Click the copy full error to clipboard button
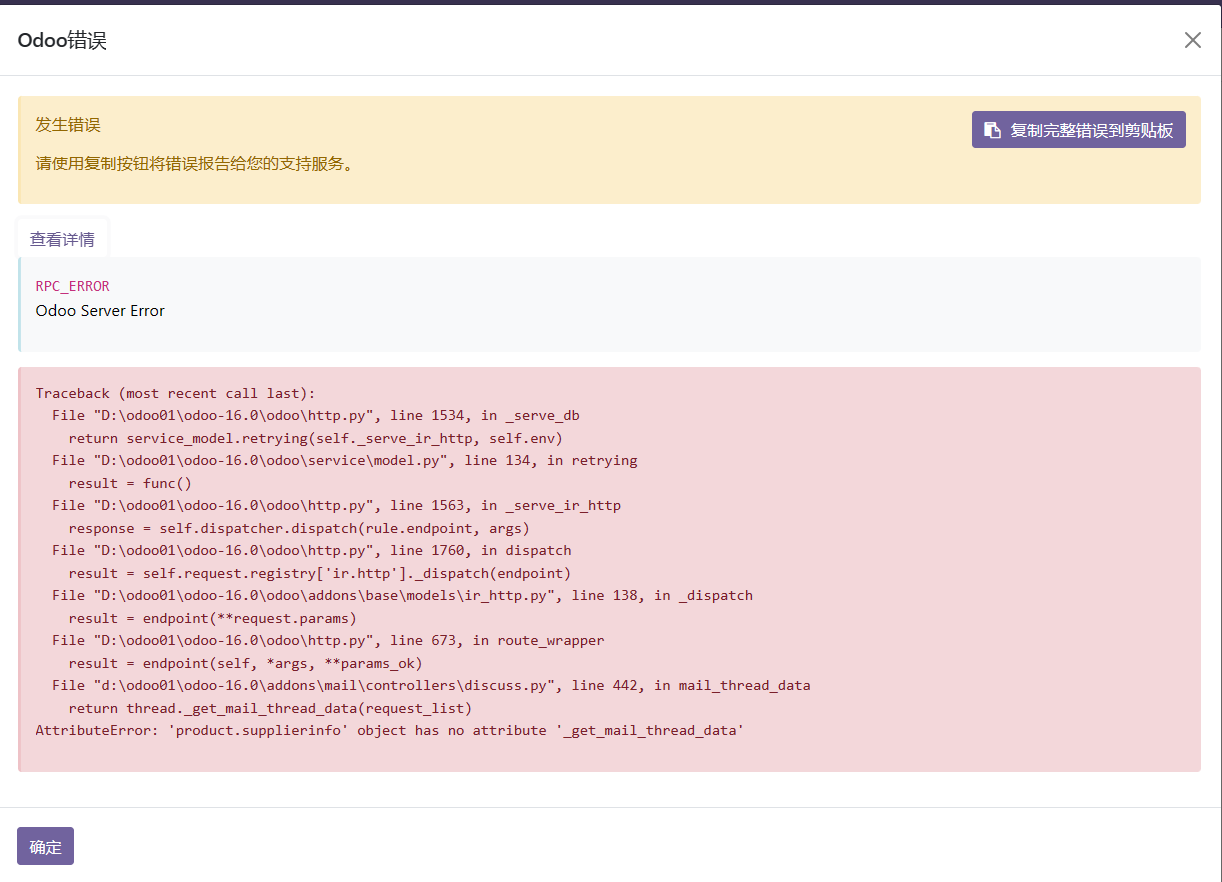Screen dimensions: 1222x882 click(x=1079, y=130)
